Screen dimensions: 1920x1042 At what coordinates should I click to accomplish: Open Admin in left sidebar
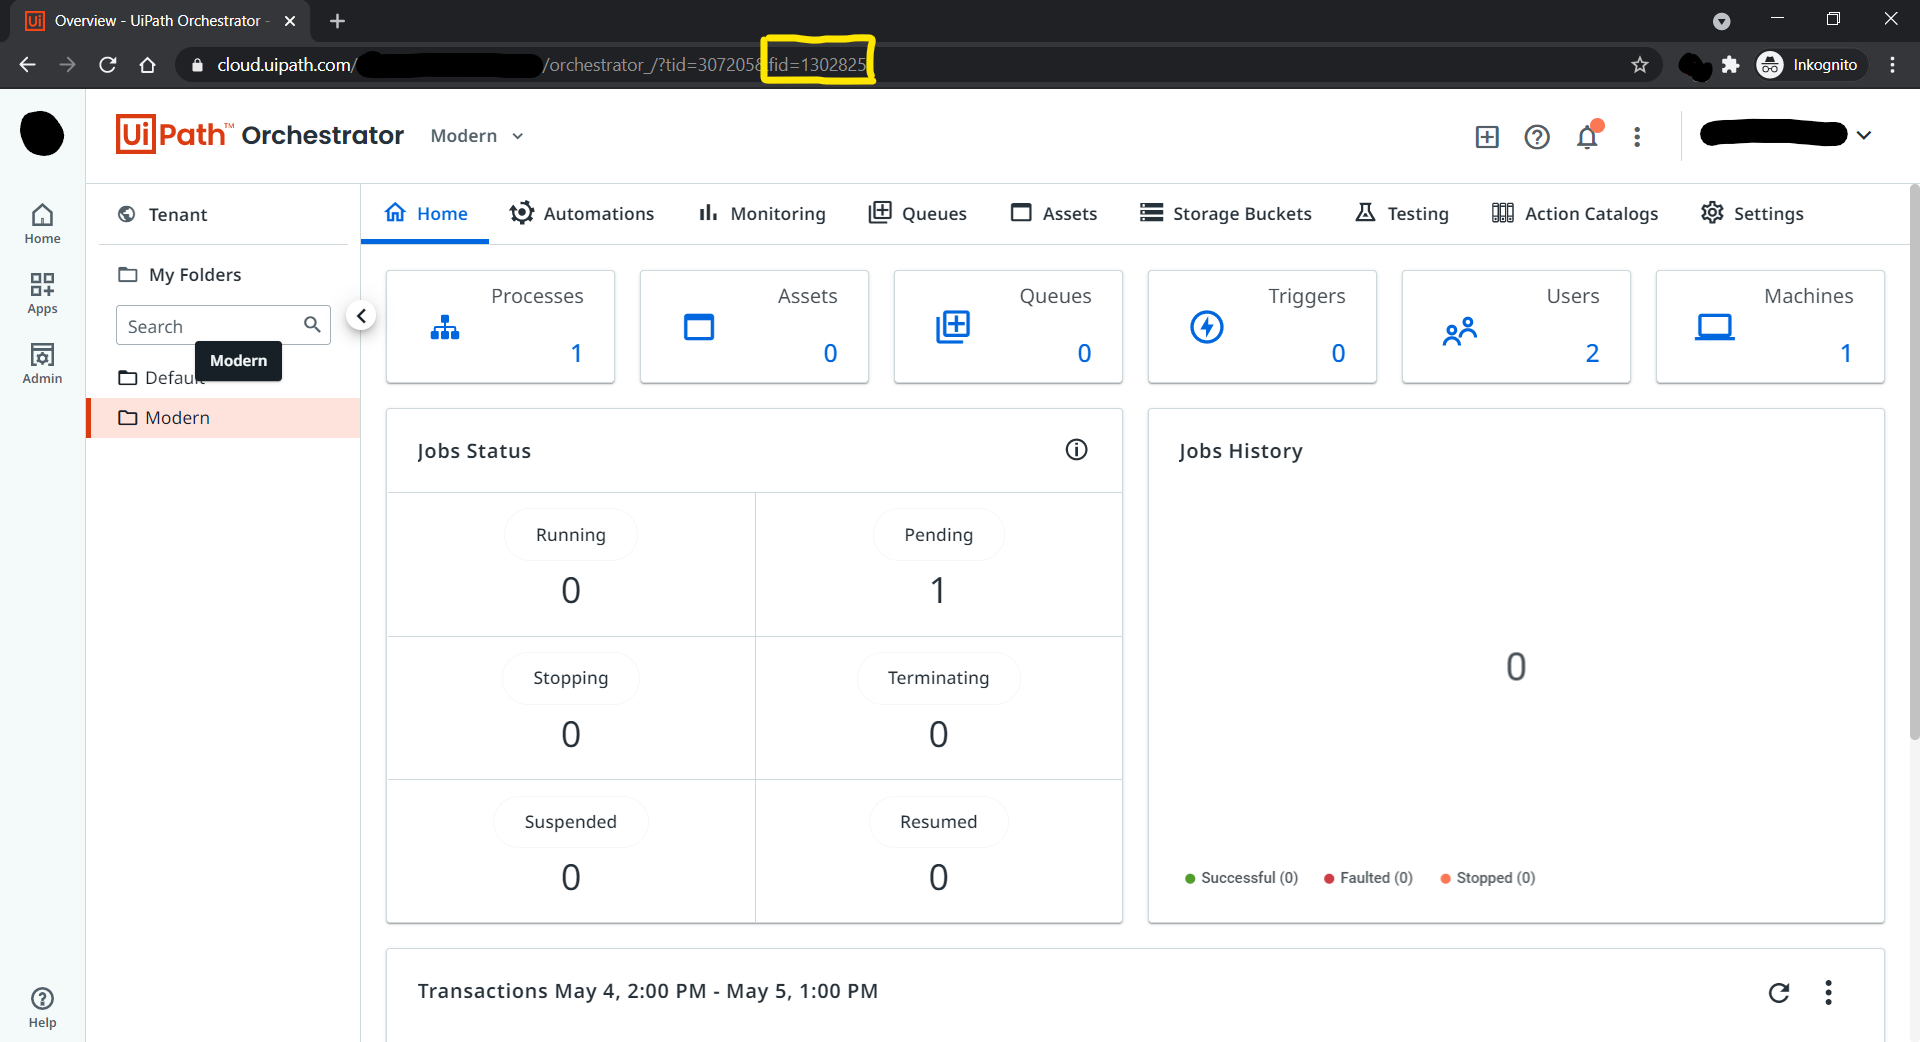point(42,363)
